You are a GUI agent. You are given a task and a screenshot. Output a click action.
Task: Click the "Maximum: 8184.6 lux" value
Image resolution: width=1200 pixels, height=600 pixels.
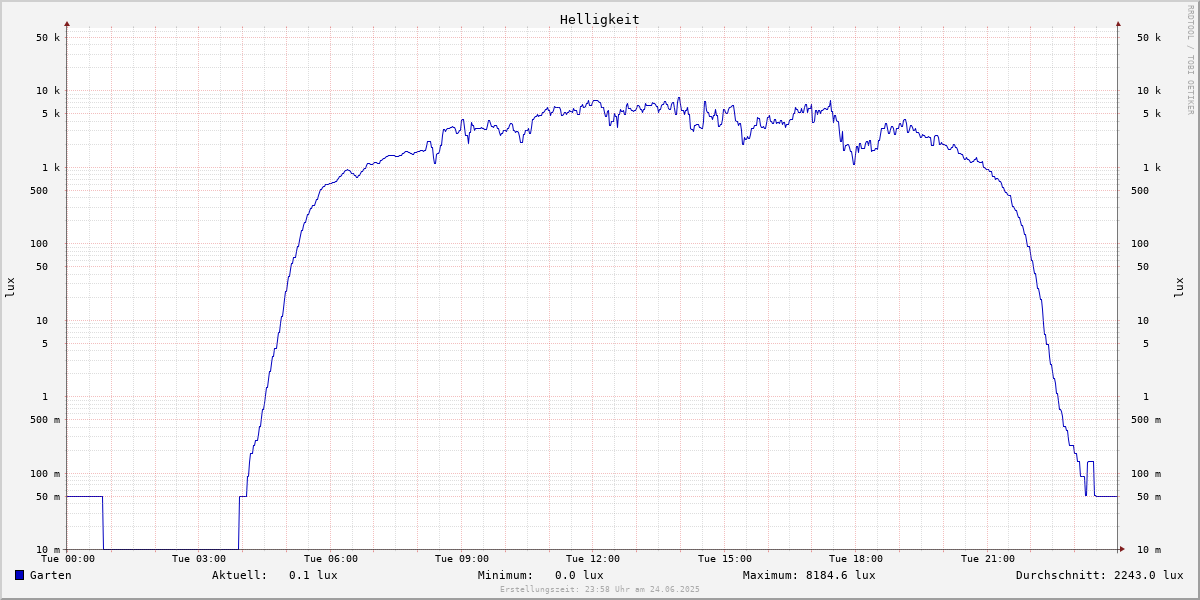tap(809, 575)
